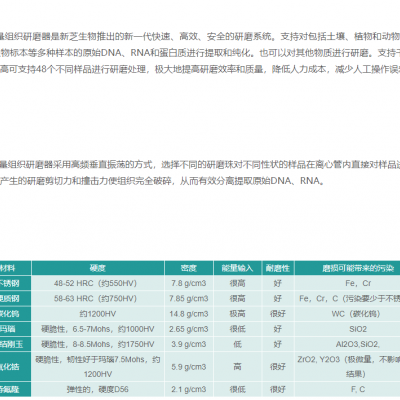Click the line mentioning 新一代快速、高效、安全的研磨系统

200,36
